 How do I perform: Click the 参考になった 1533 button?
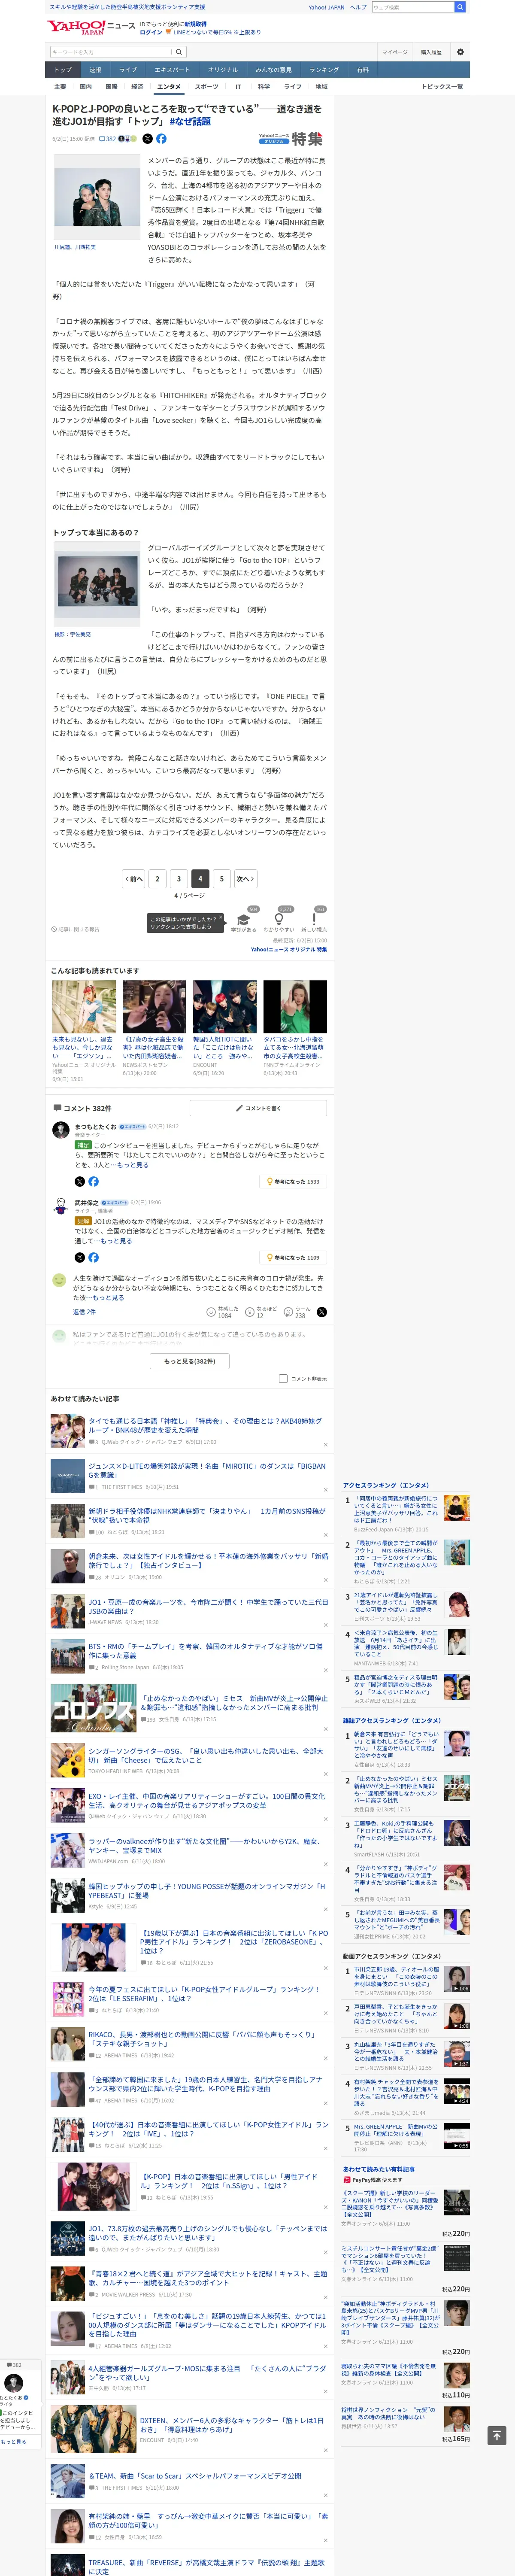293,1182
